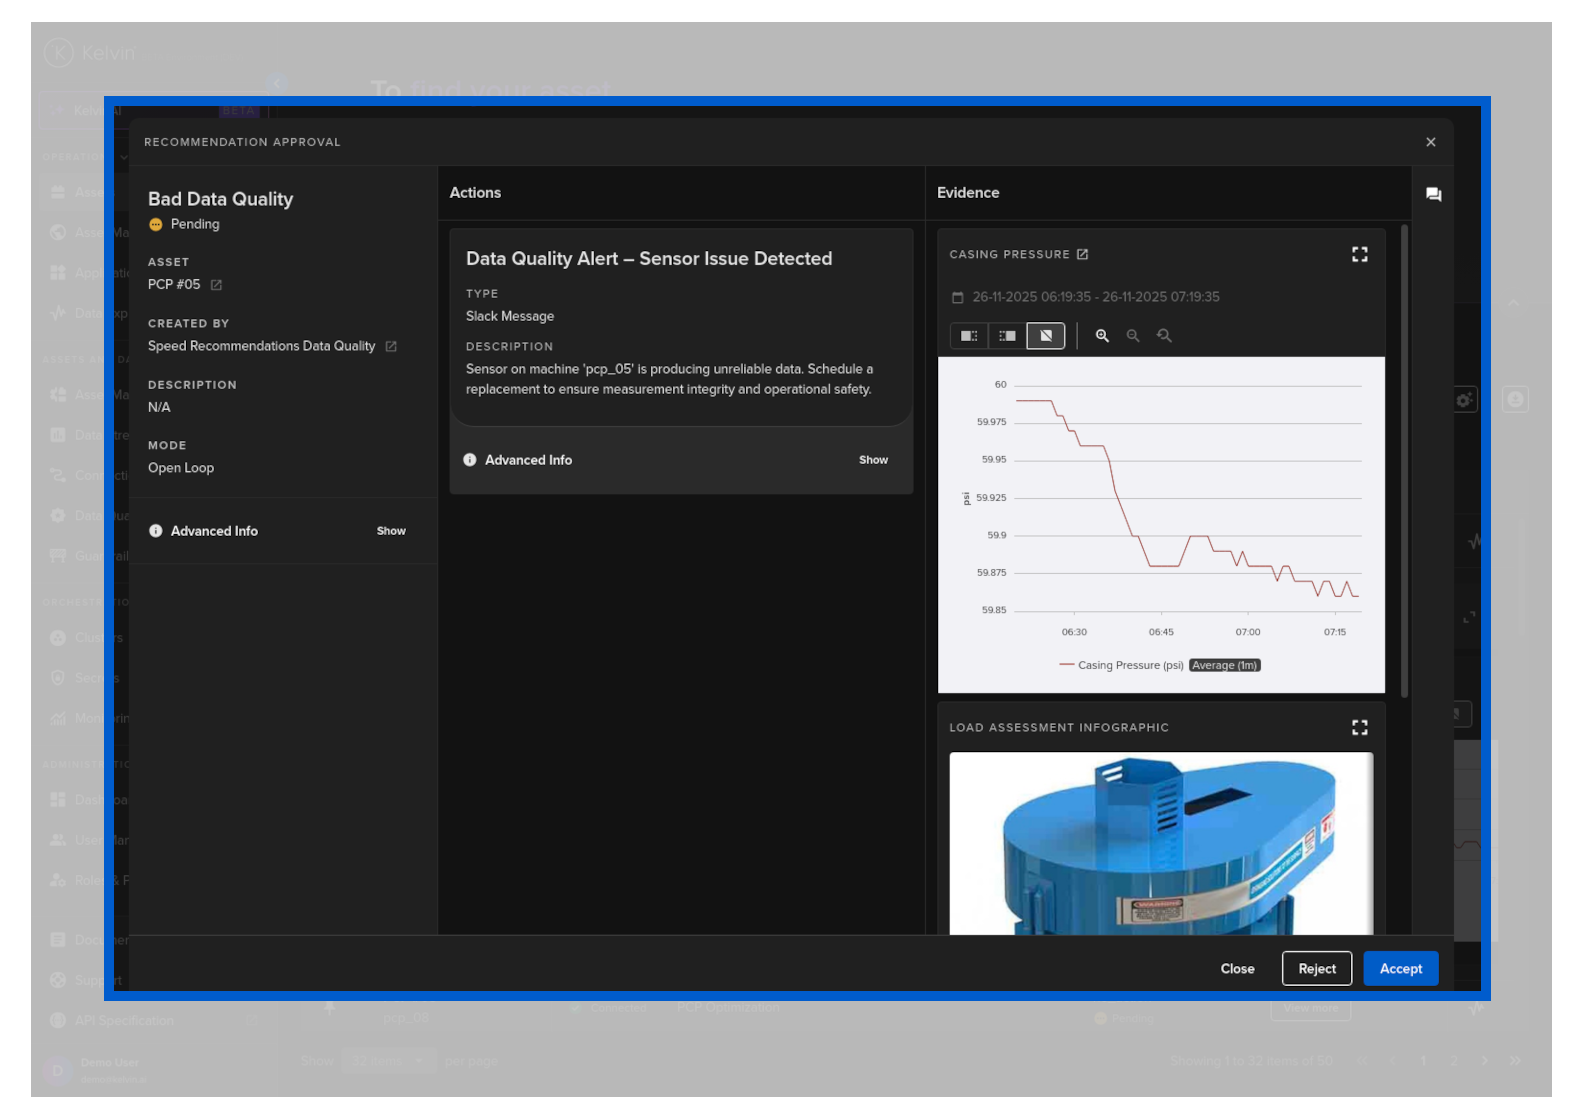This screenshot has width=1584, height=1120.
Task: Open the chart date range picker
Action: click(x=1095, y=297)
